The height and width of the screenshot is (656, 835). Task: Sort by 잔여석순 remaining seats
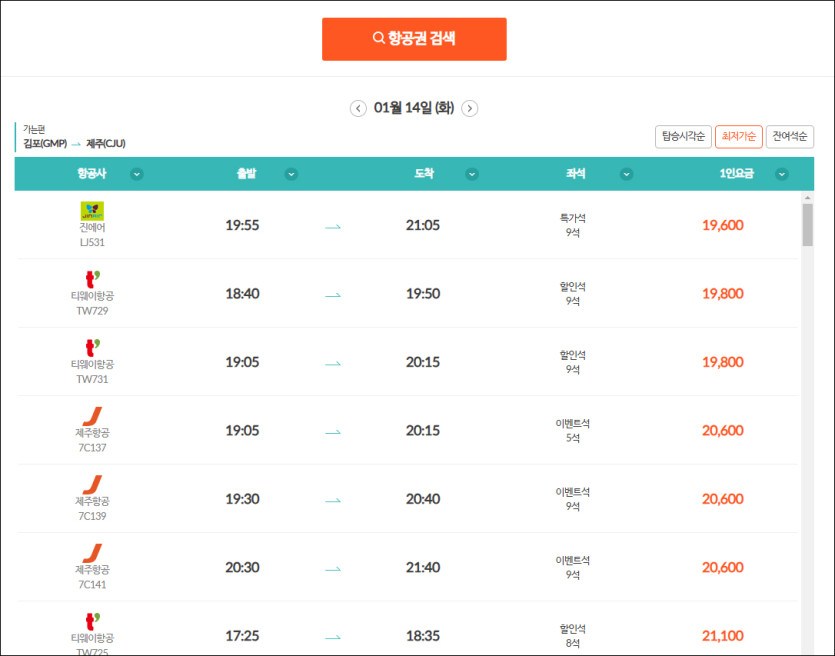click(x=789, y=137)
